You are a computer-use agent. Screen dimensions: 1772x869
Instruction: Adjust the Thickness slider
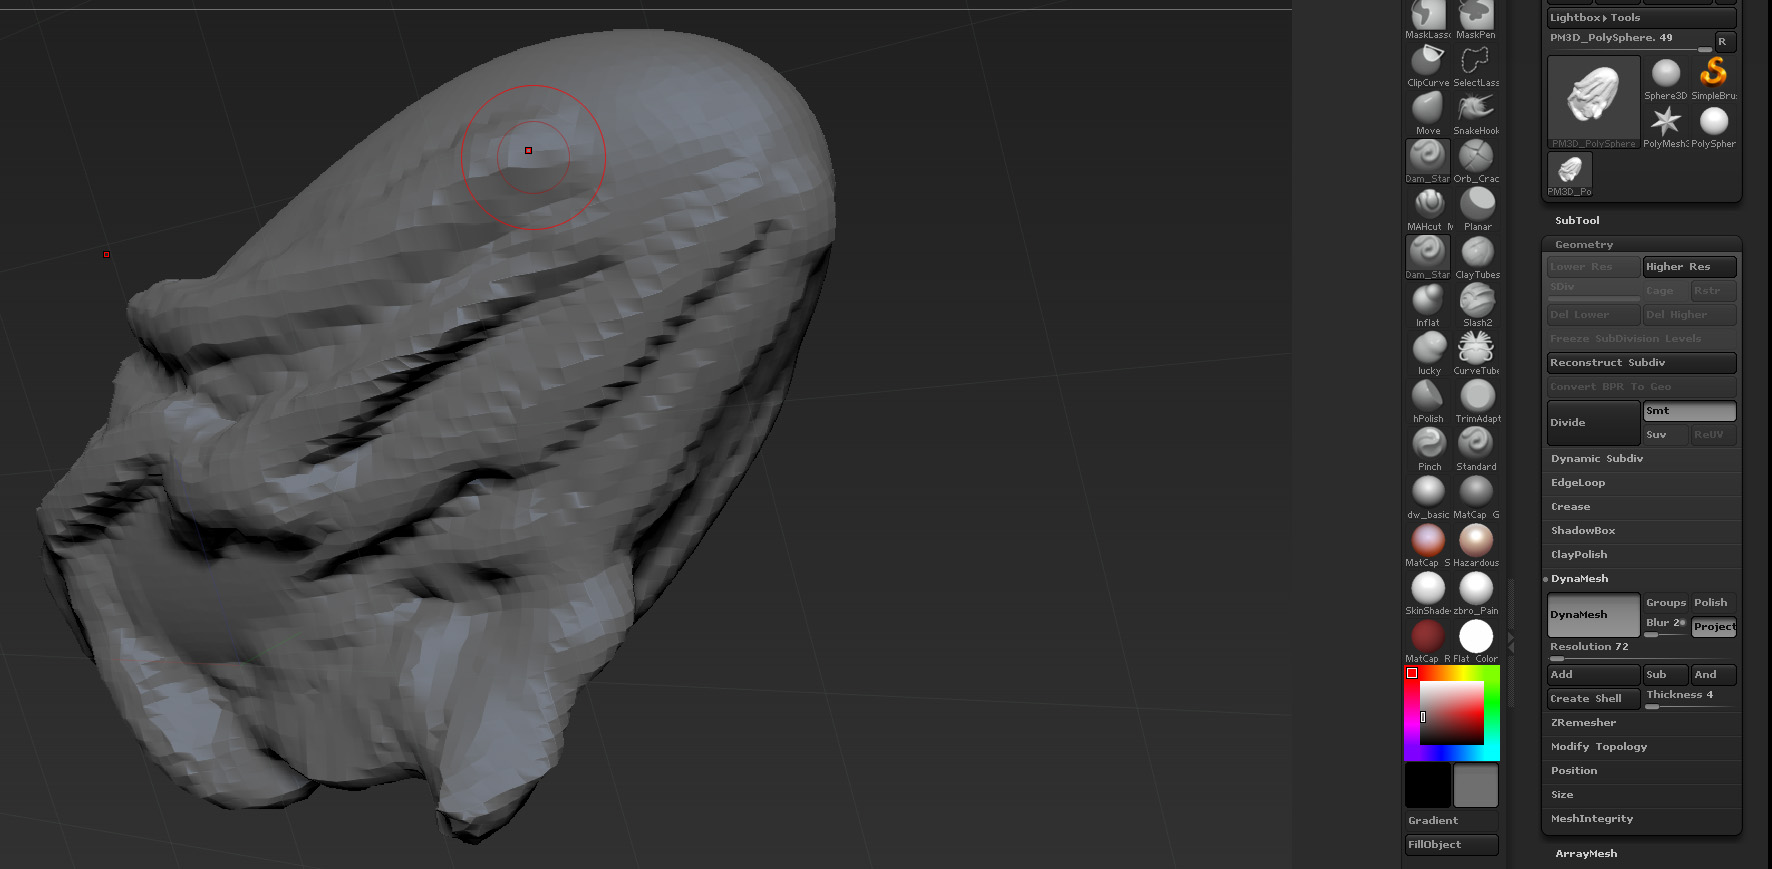(1689, 699)
